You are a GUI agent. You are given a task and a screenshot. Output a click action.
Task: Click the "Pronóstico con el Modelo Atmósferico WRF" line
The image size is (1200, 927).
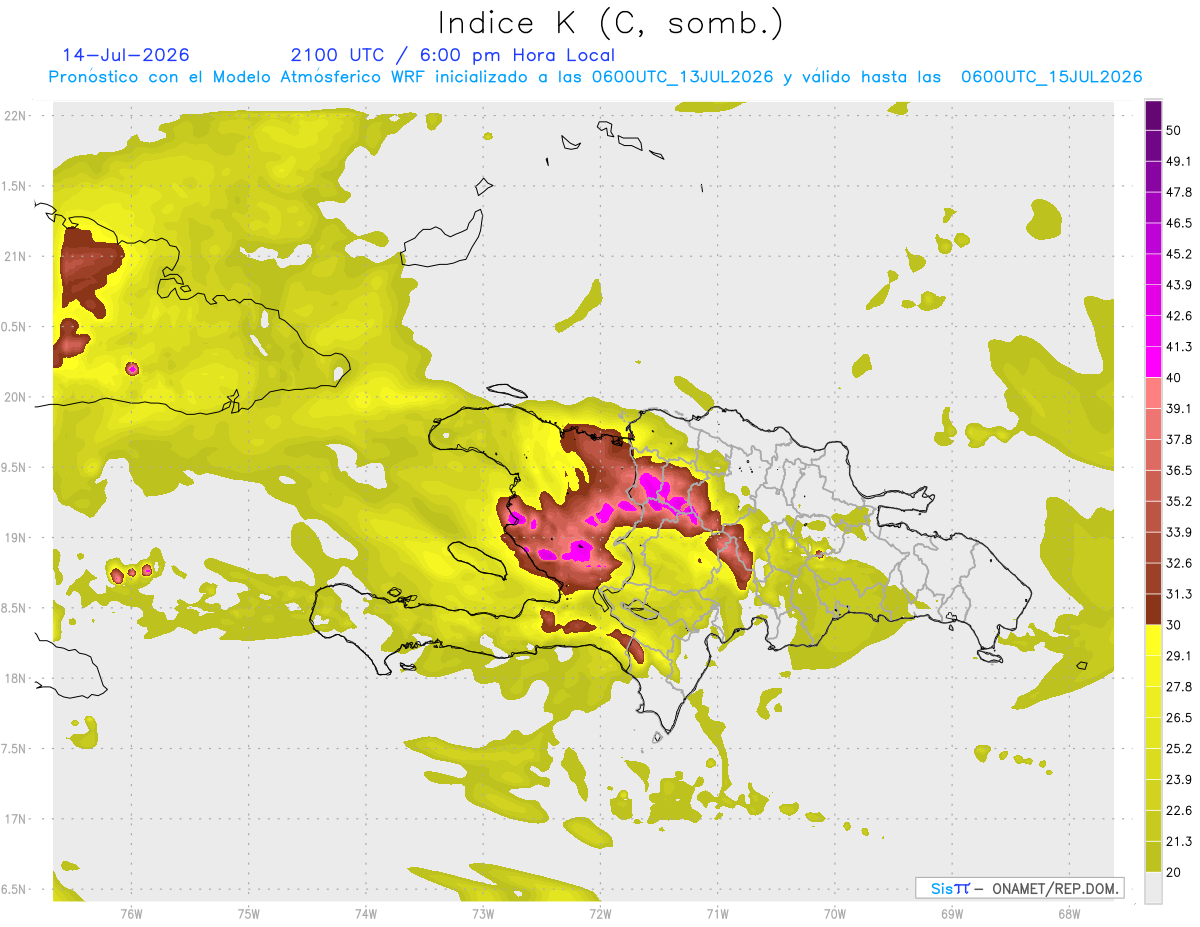coord(595,77)
